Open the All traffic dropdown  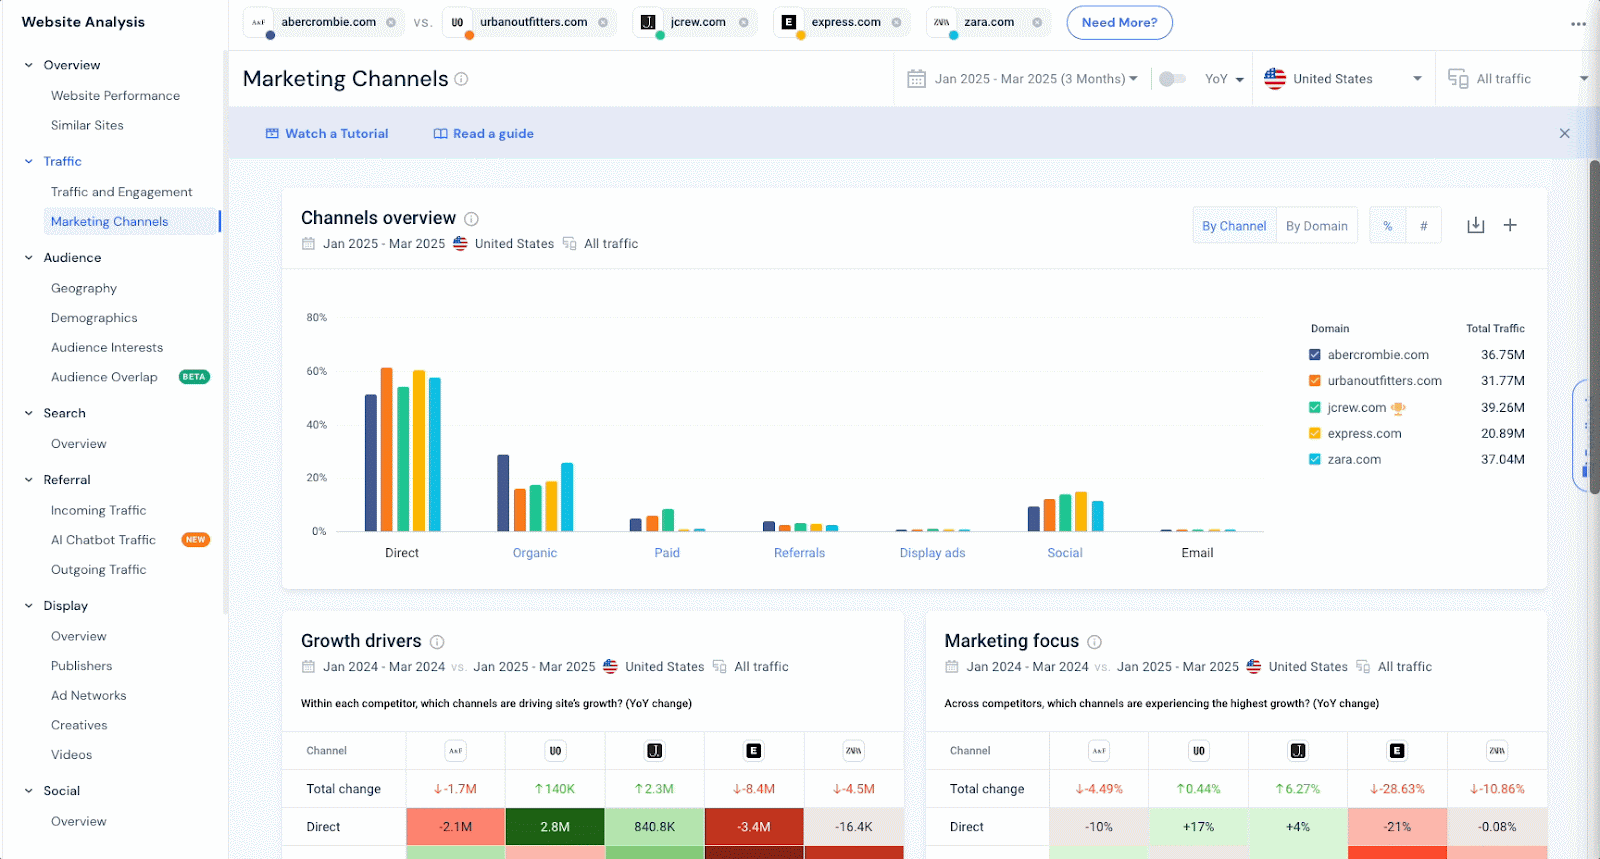1518,79
